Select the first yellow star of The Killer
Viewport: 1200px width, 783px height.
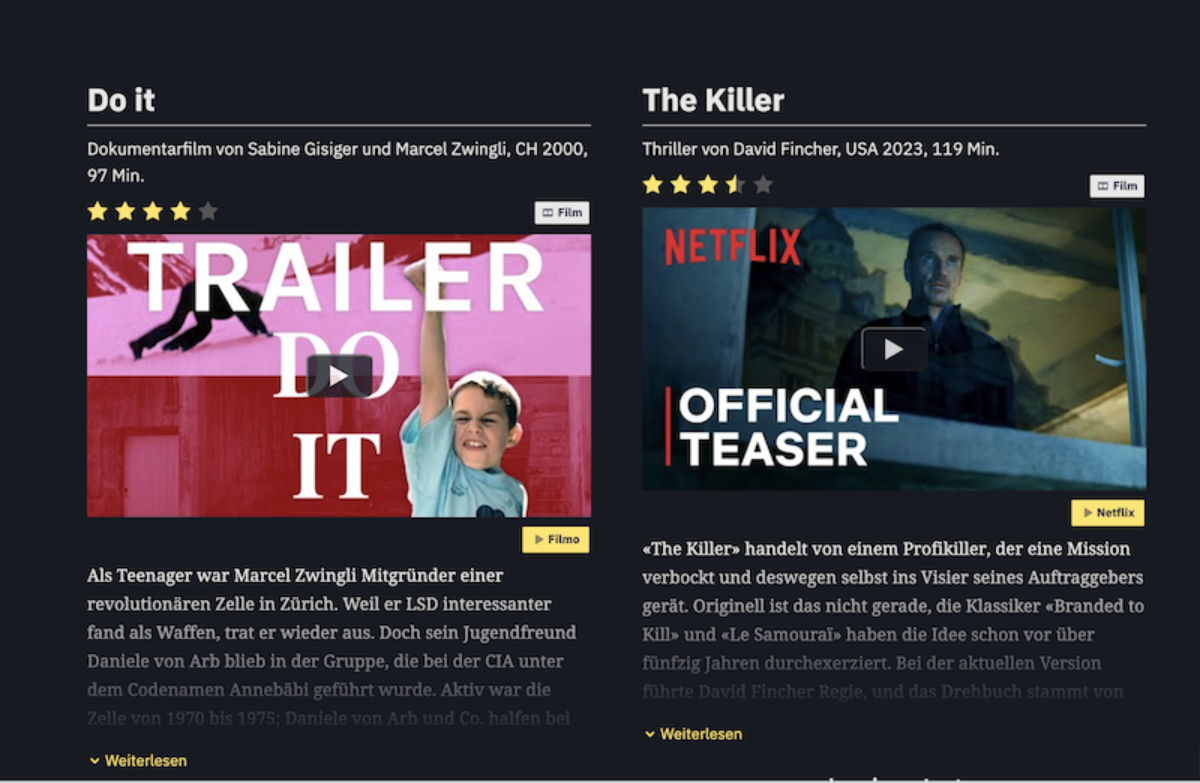pos(652,184)
